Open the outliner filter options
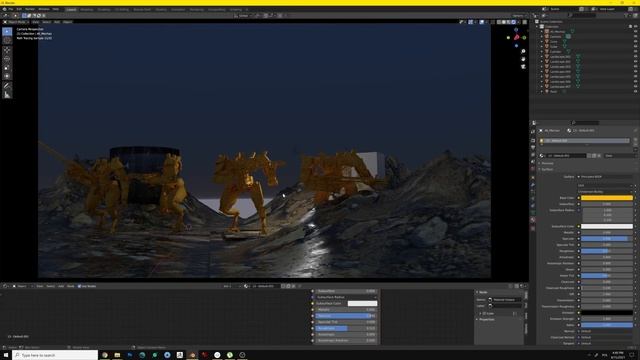640x360 pixels. point(627,16)
